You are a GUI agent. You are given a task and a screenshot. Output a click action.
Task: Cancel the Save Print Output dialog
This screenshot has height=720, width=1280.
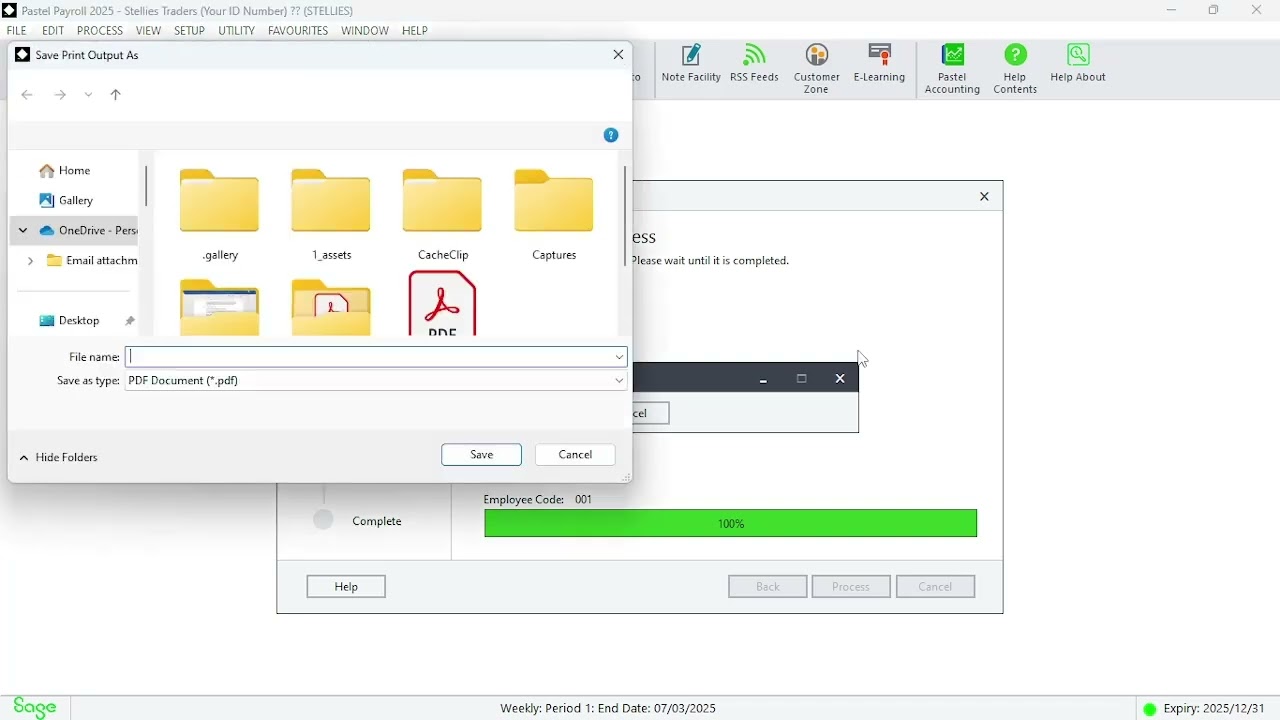(575, 455)
